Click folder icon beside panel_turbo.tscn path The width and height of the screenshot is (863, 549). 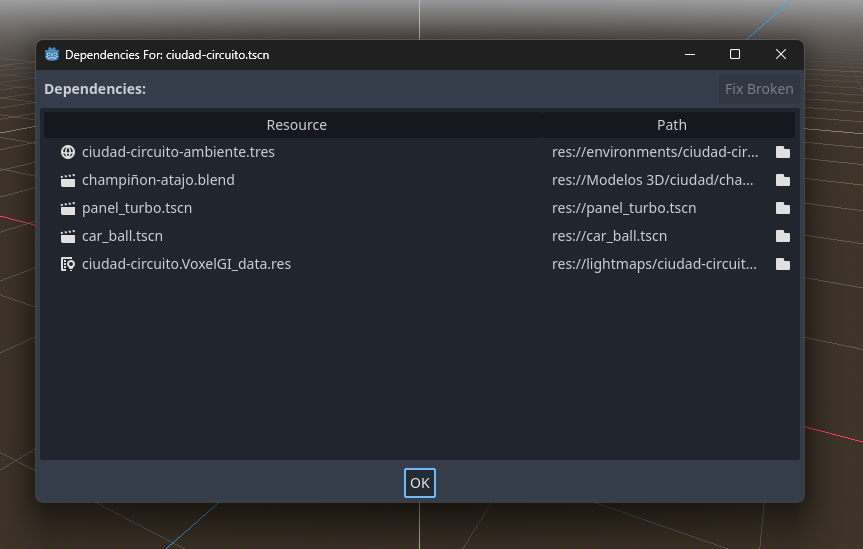(783, 208)
